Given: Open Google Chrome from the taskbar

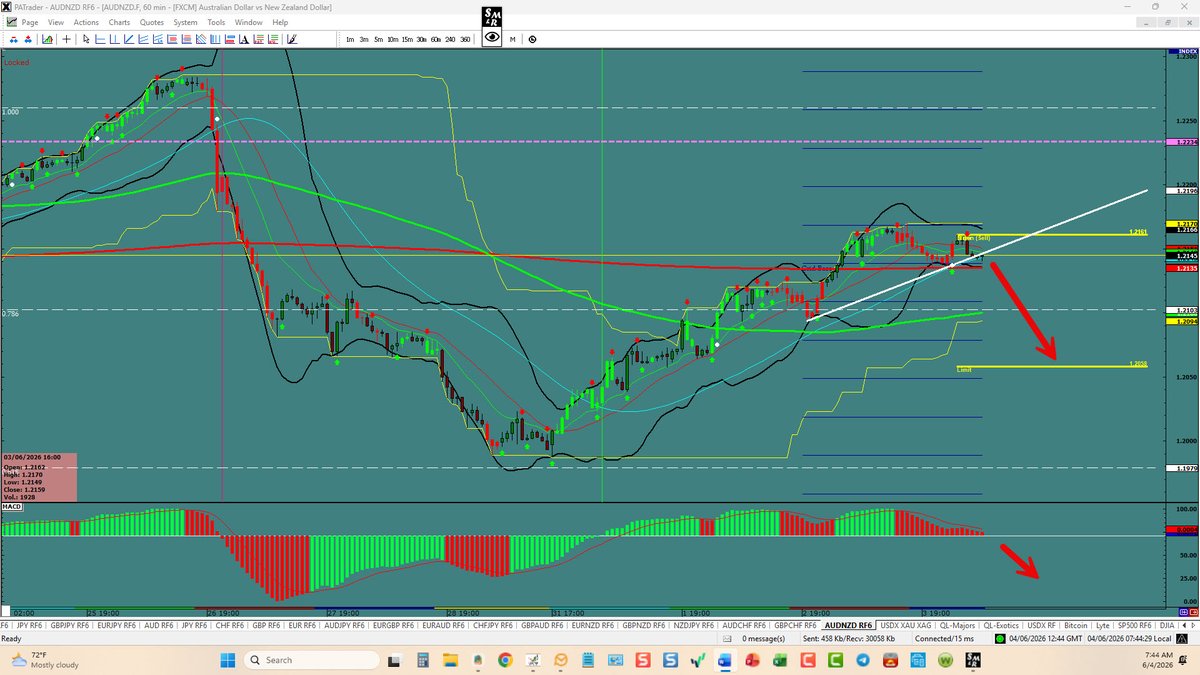Looking at the screenshot, I should point(505,660).
